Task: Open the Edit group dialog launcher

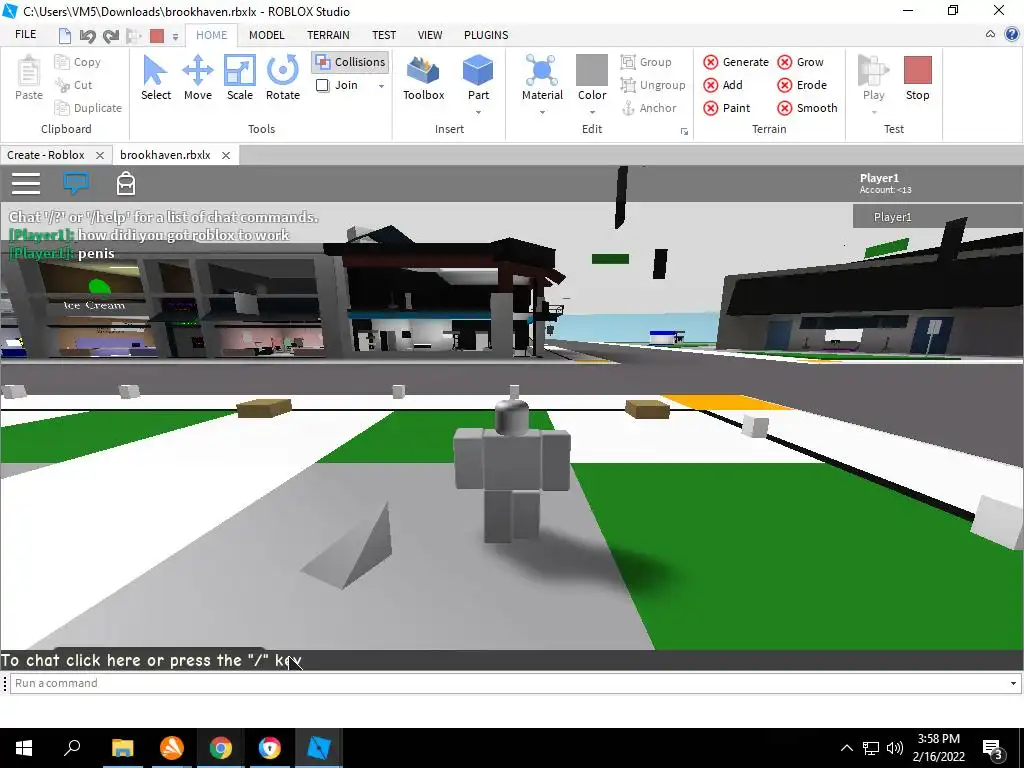Action: coord(684,132)
